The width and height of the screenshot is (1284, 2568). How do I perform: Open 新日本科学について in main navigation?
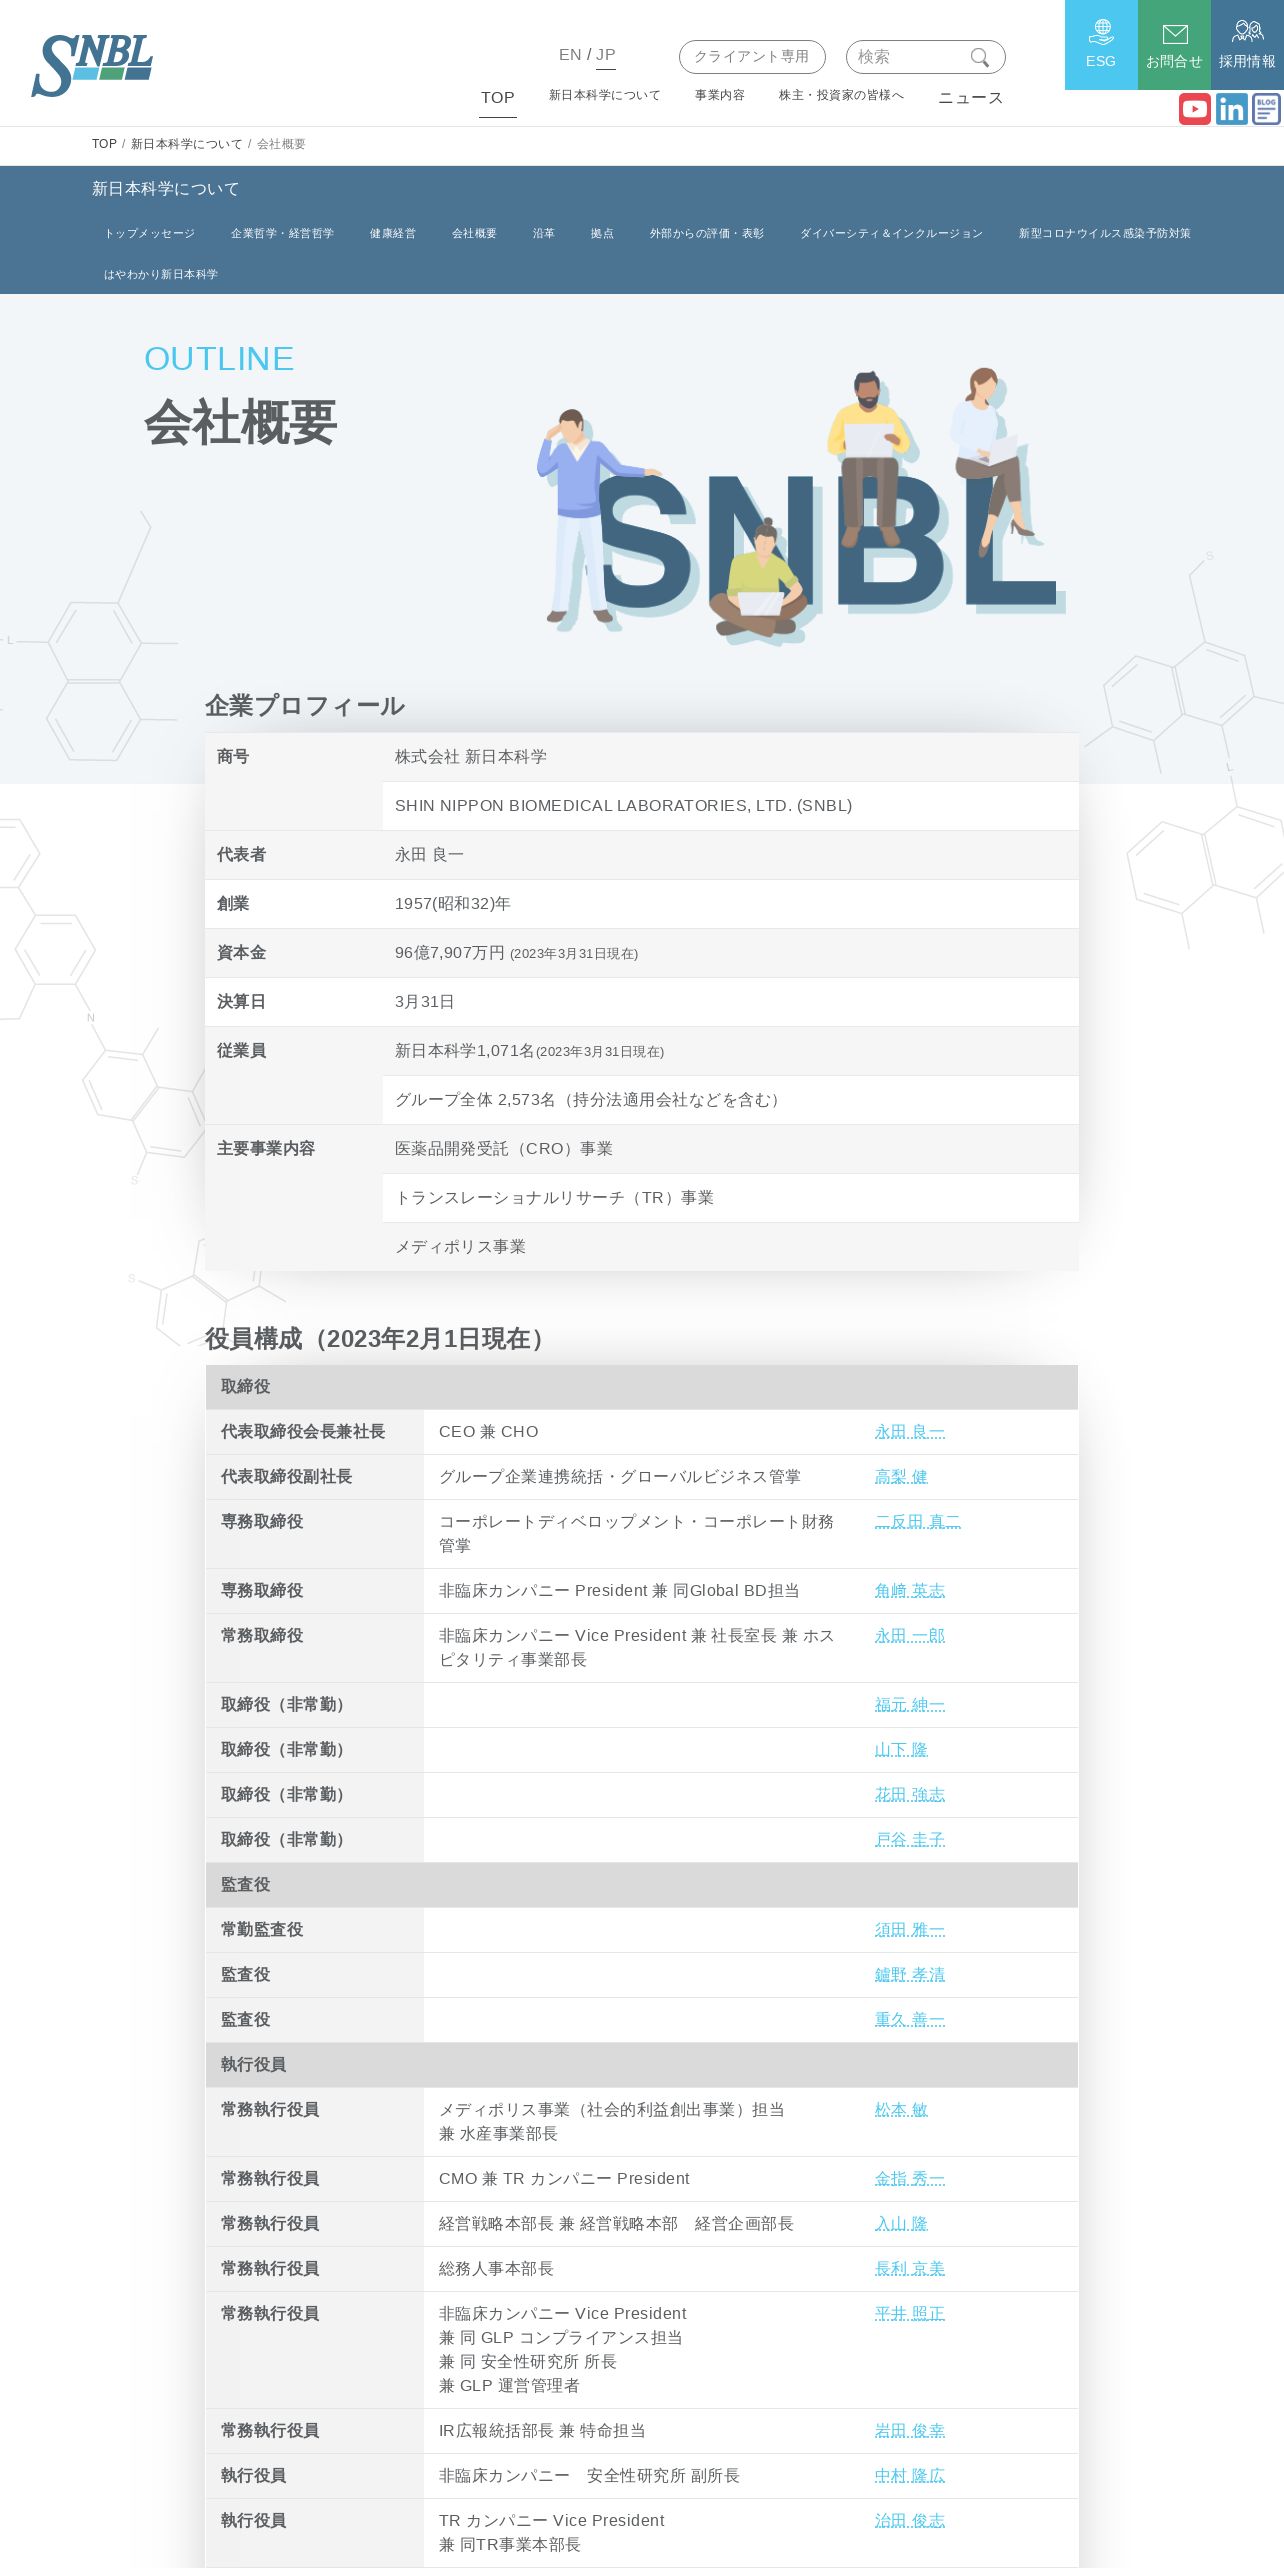(x=605, y=95)
